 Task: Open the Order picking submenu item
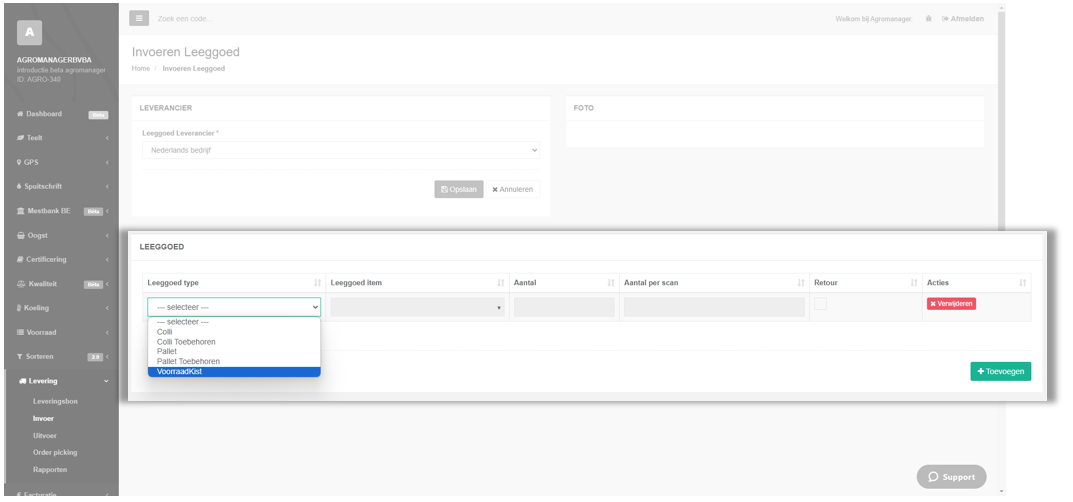pyautogui.click(x=55, y=453)
